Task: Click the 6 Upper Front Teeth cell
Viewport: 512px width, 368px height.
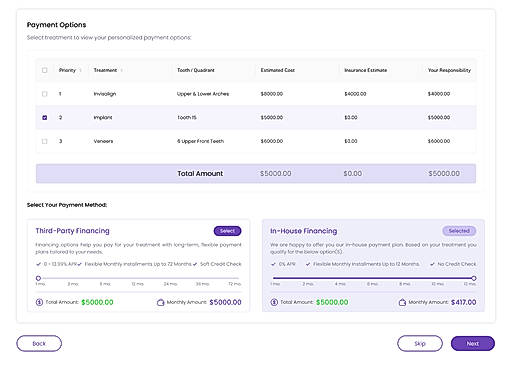Action: pyautogui.click(x=200, y=141)
